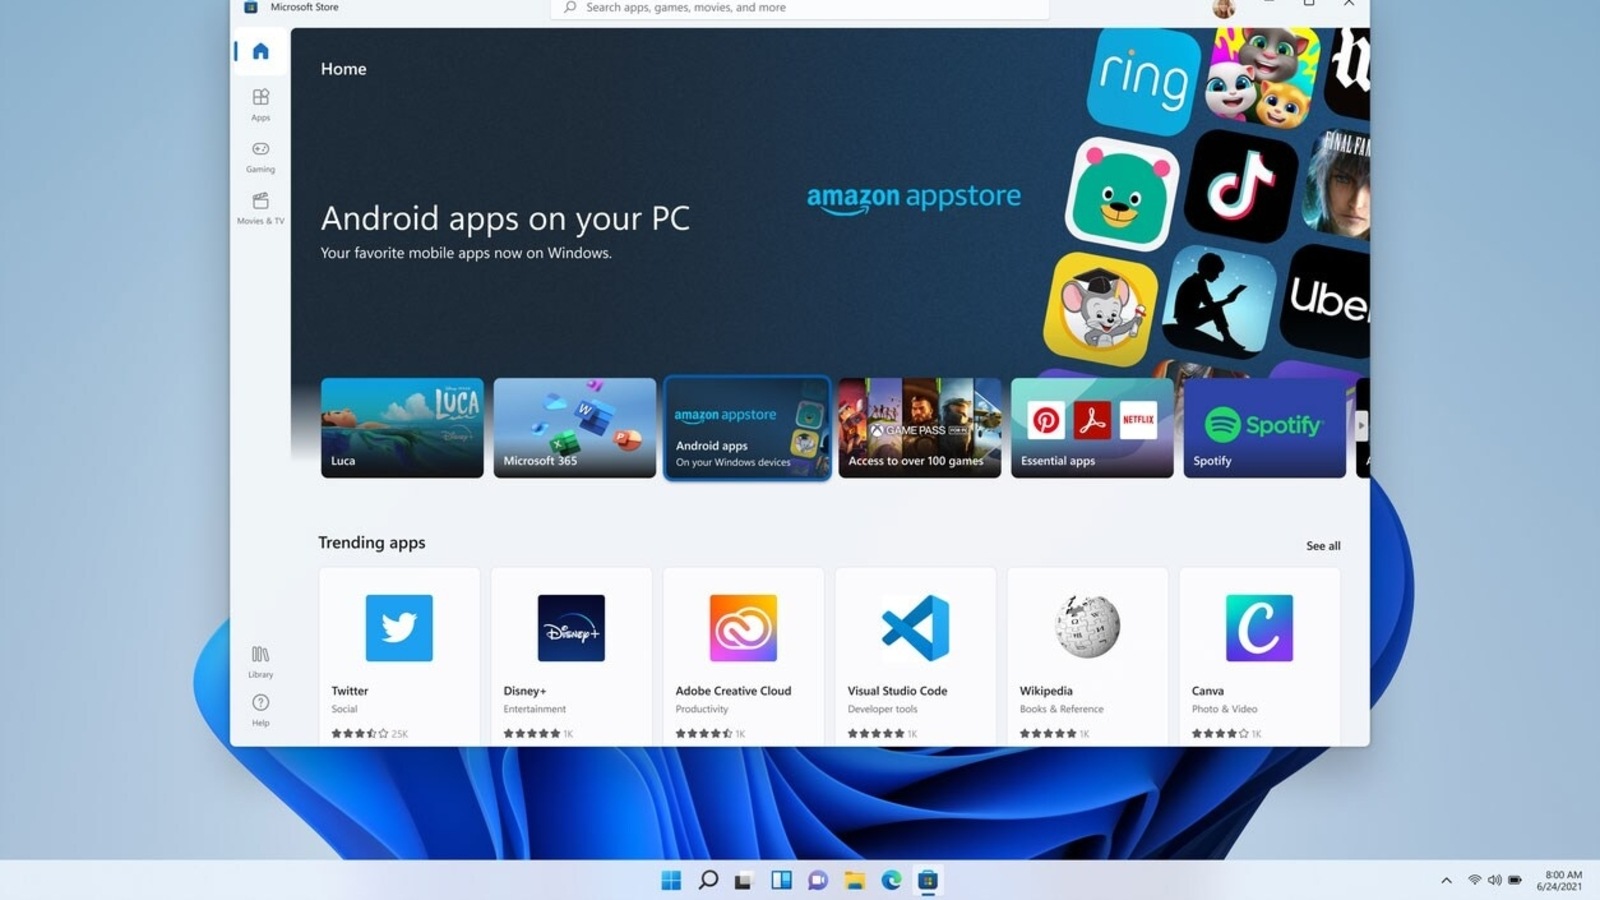Click the amazon appstore logo in banner
This screenshot has height=900, width=1600.
click(x=914, y=197)
